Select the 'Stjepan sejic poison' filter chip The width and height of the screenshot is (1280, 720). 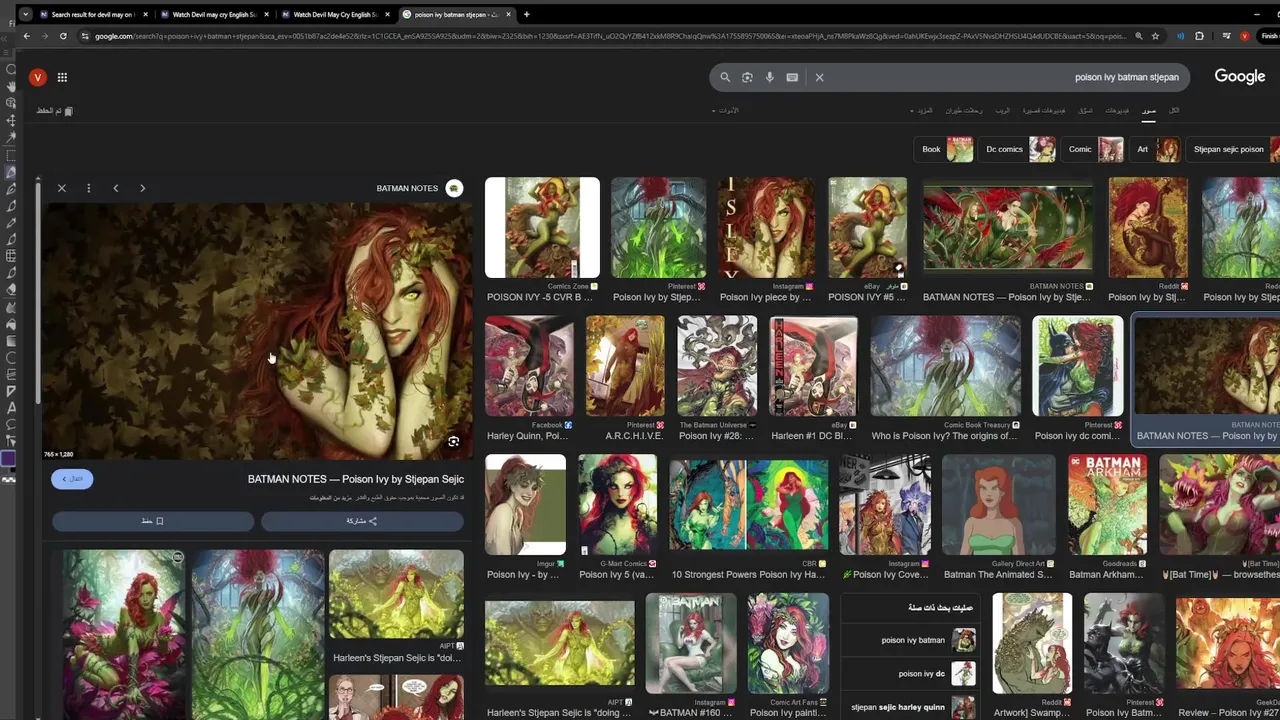(x=1233, y=149)
